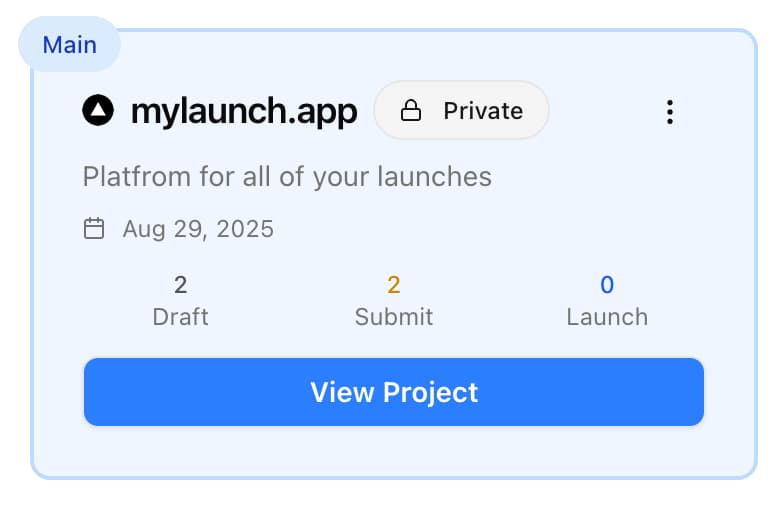Click the black triangle project logo
Image resolution: width=774 pixels, height=518 pixels.
pos(98,111)
